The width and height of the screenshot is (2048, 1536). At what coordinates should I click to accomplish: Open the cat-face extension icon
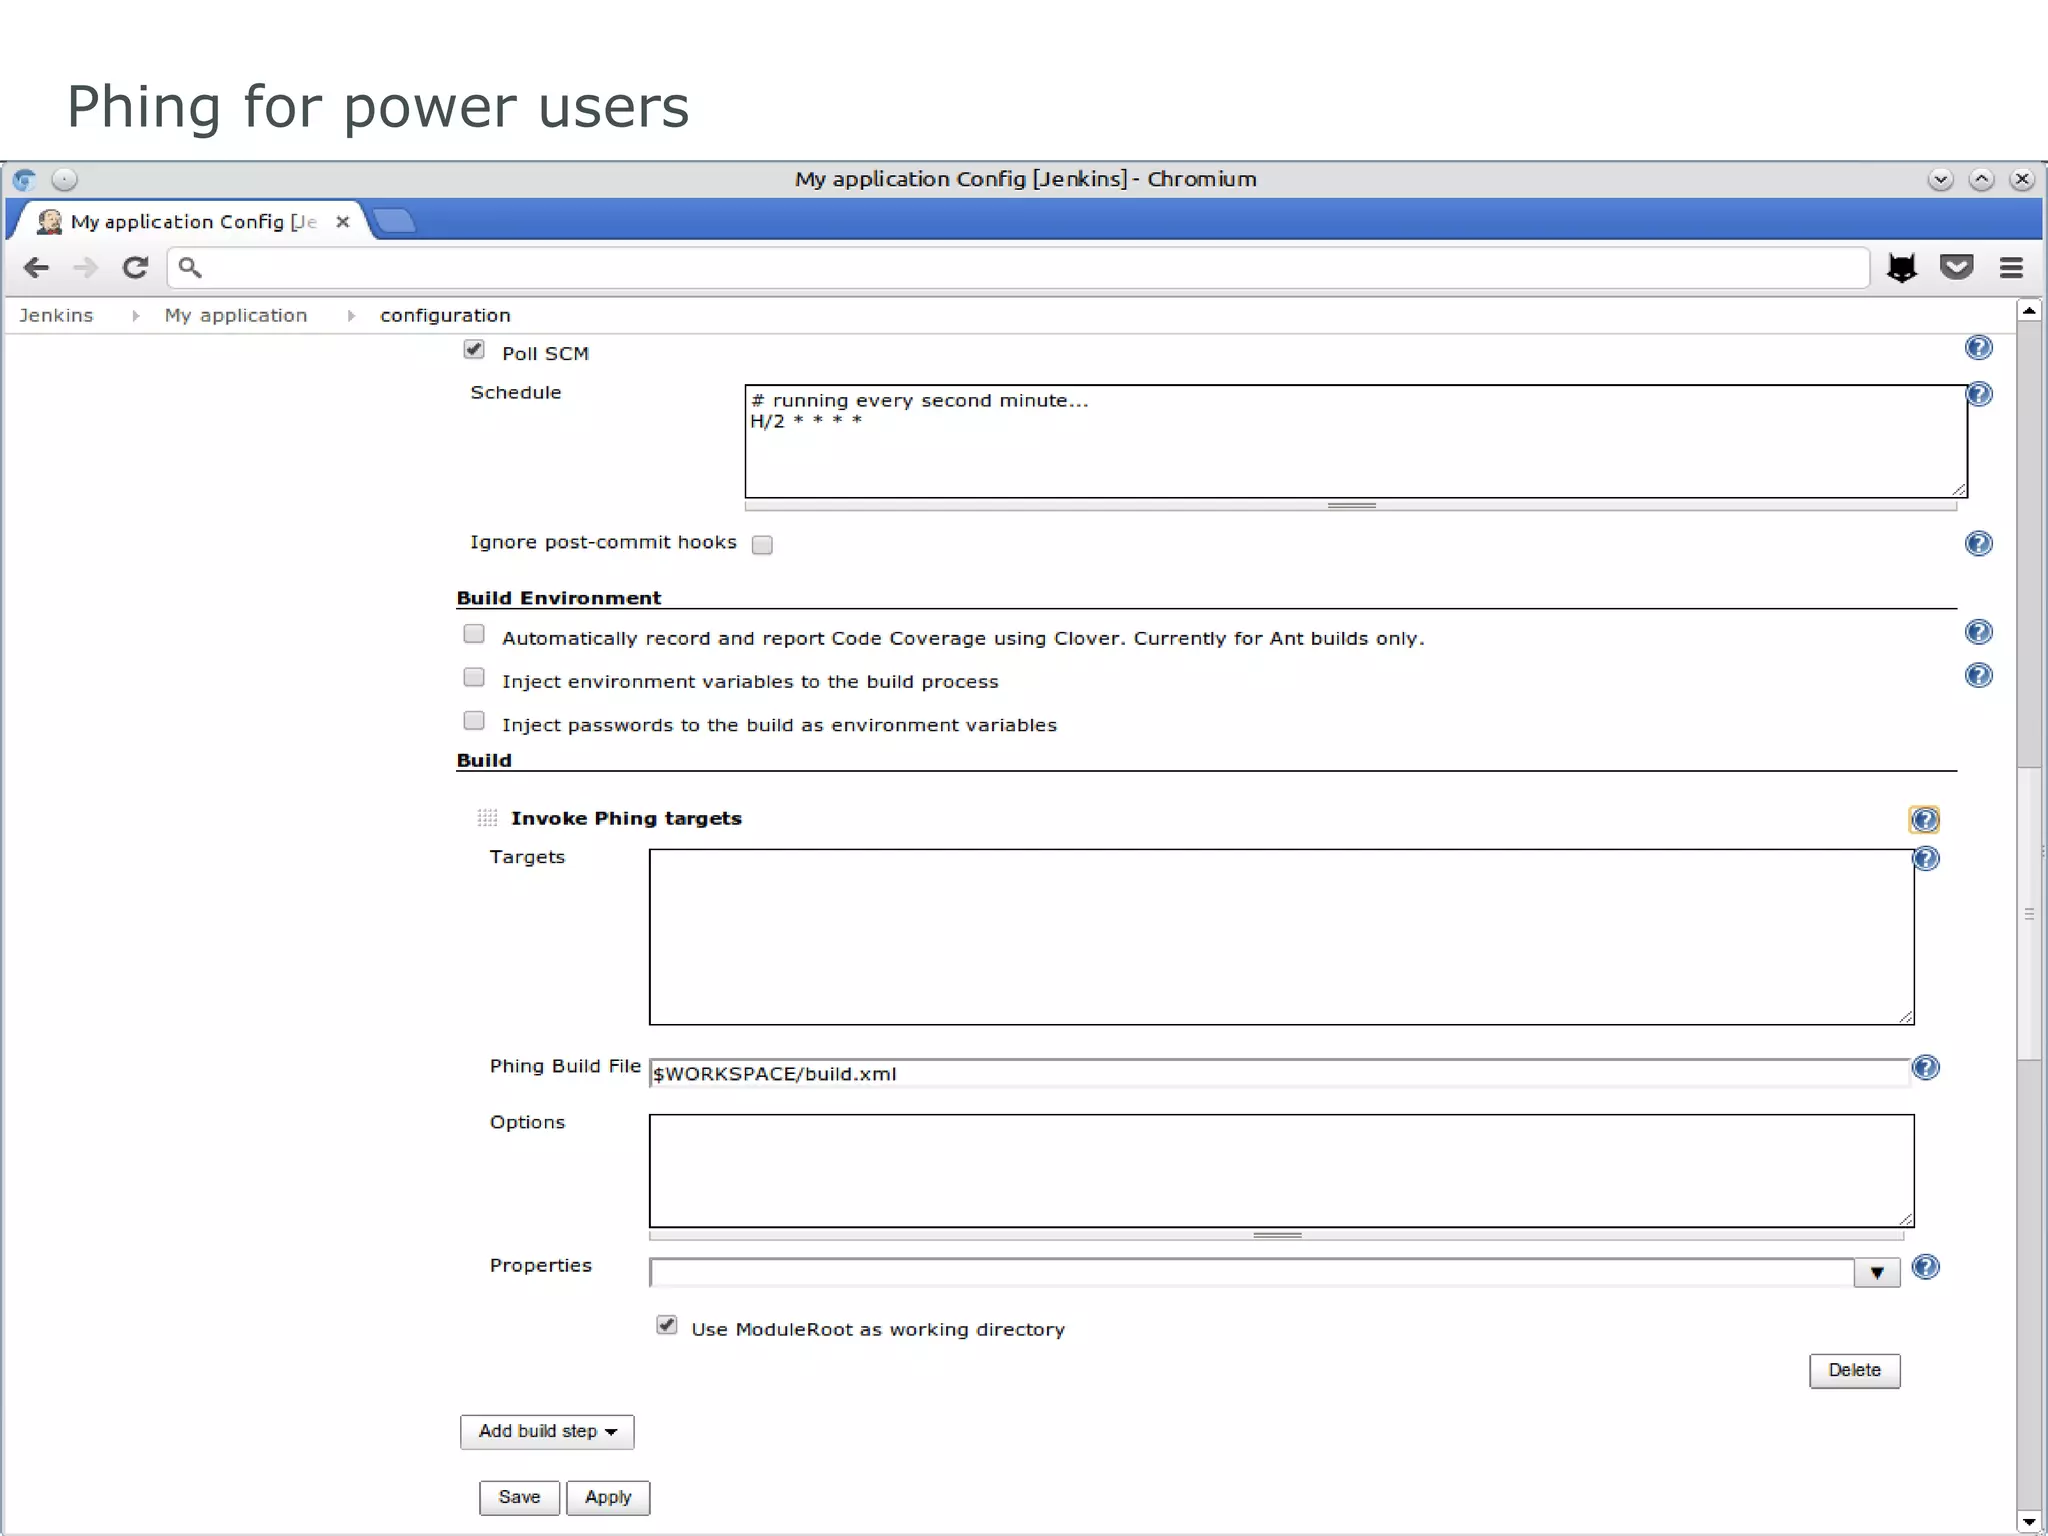1902,268
